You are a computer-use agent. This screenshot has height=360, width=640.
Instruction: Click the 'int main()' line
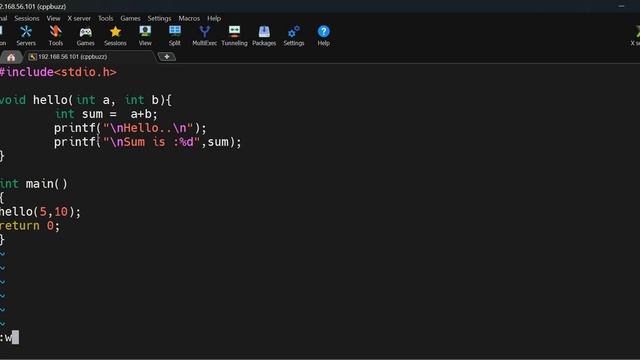34,184
